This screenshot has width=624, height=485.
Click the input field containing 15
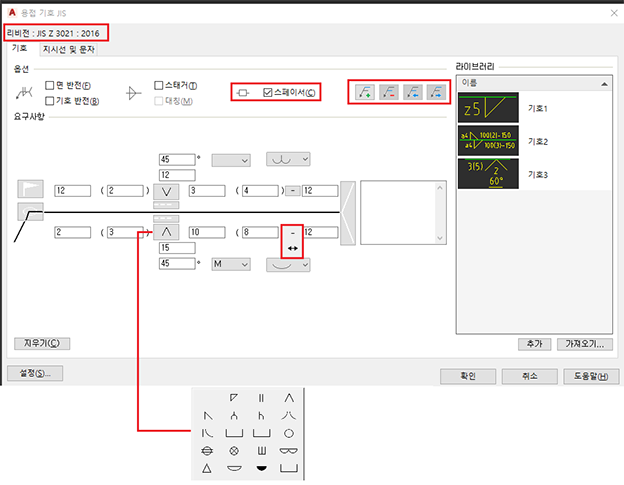click(x=177, y=248)
